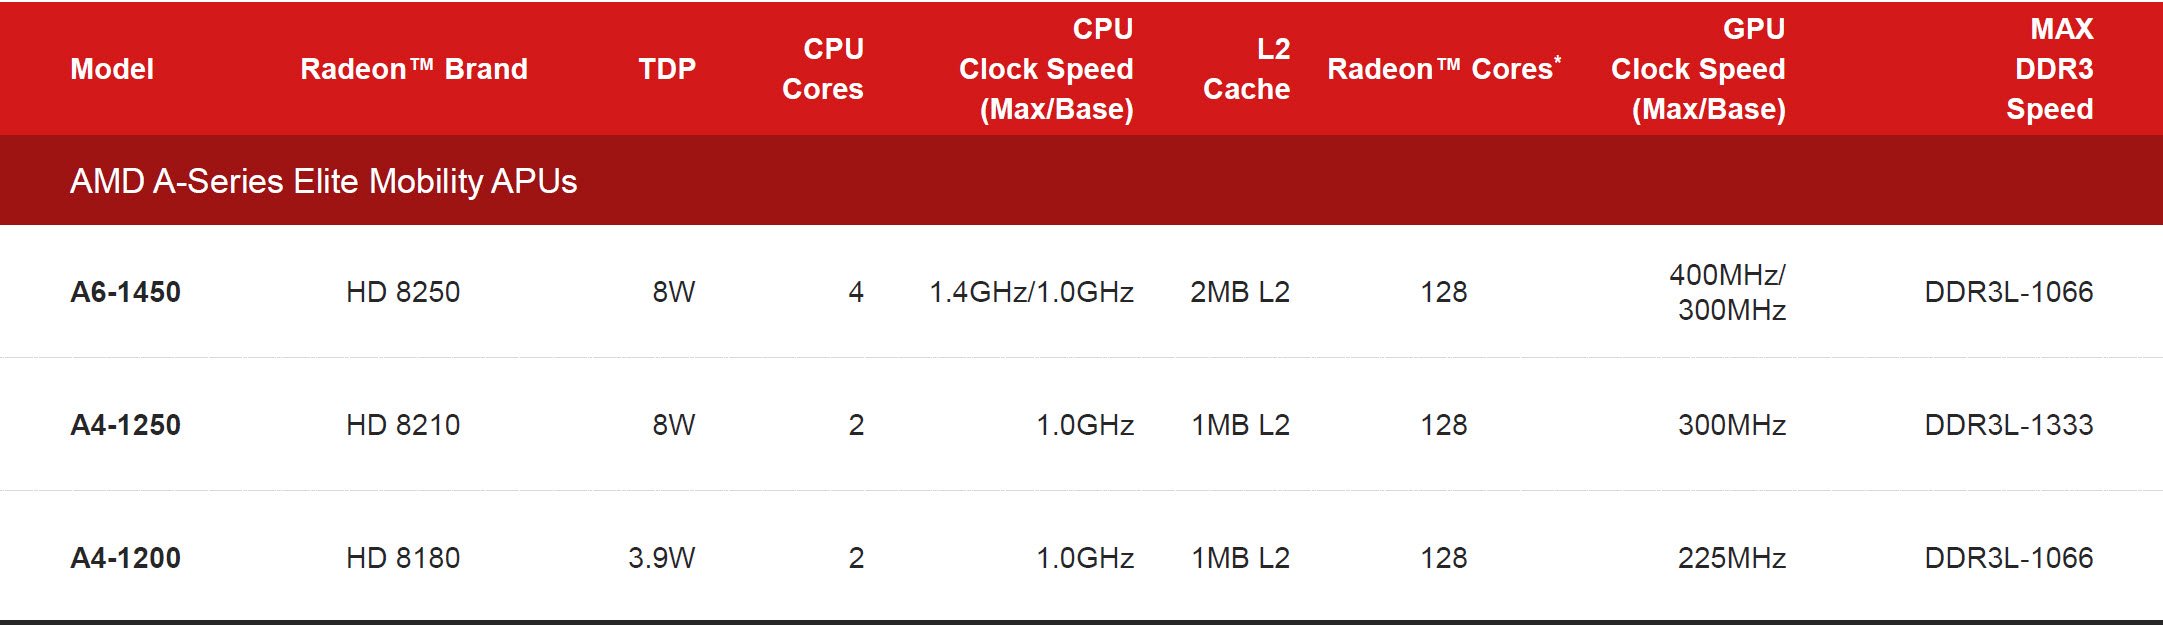Click the Radeon Brand column header
Viewport: 2163px width, 625px height.
pyautogui.click(x=413, y=69)
